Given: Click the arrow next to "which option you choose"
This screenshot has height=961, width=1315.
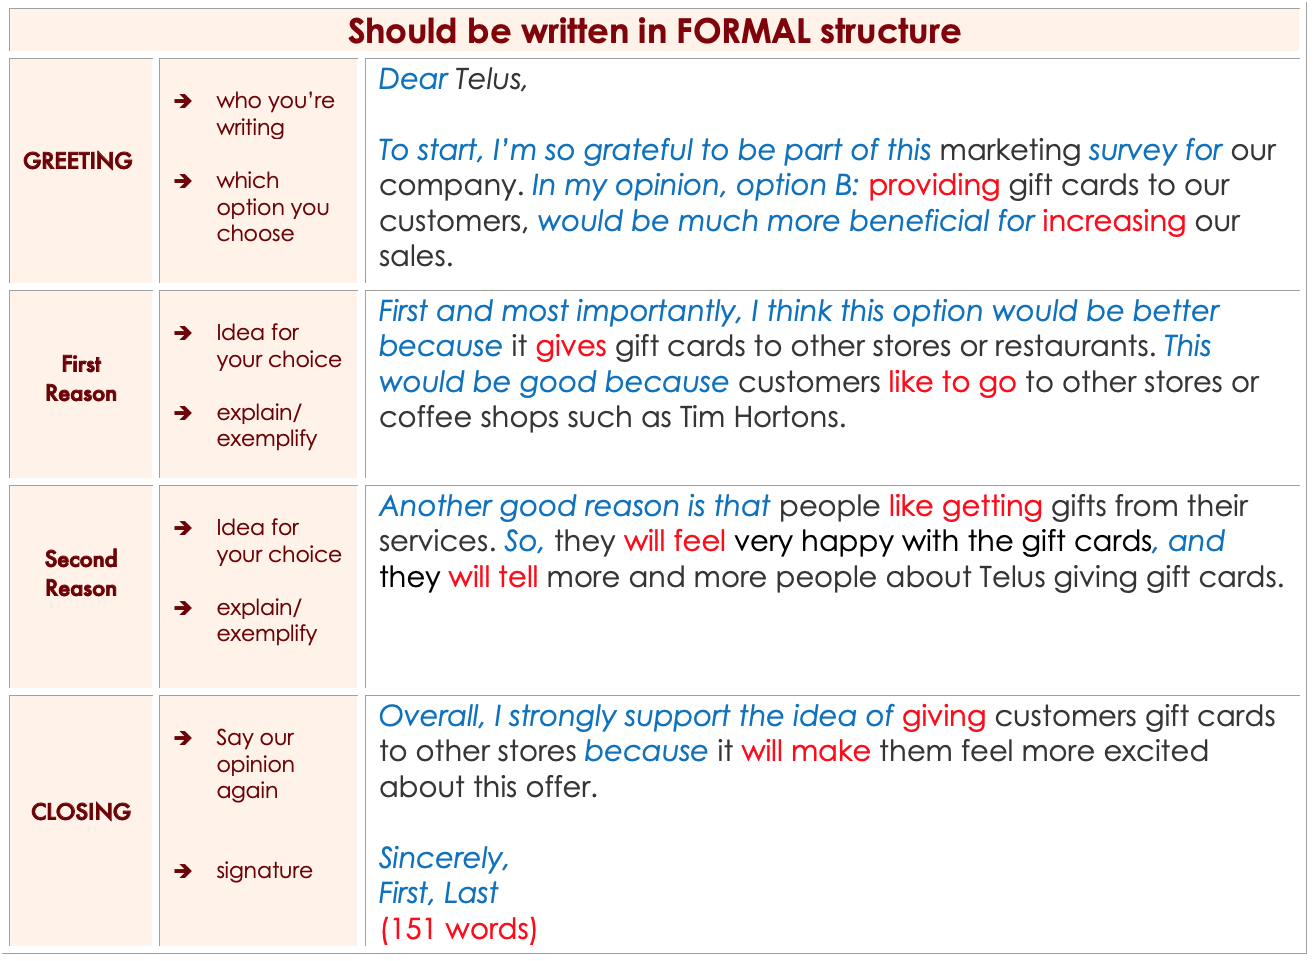Looking at the screenshot, I should pyautogui.click(x=183, y=181).
